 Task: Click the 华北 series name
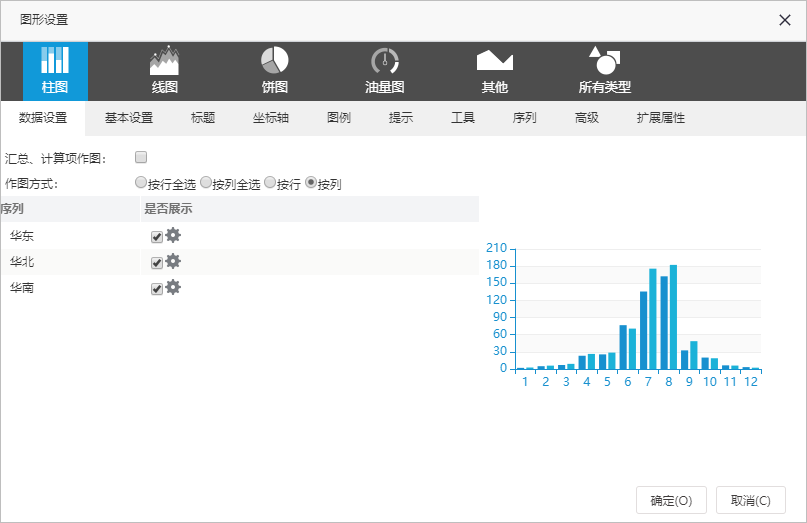[22, 262]
